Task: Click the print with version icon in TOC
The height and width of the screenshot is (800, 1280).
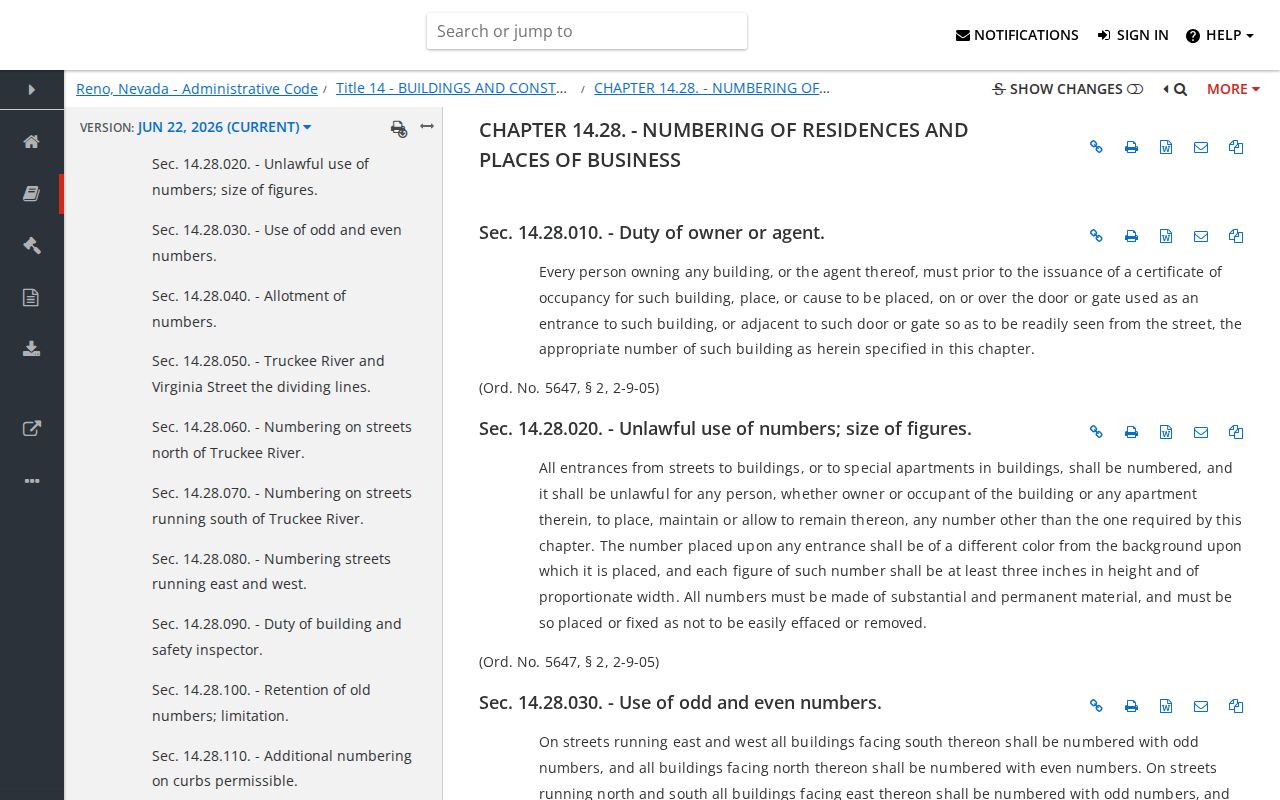Action: [399, 128]
